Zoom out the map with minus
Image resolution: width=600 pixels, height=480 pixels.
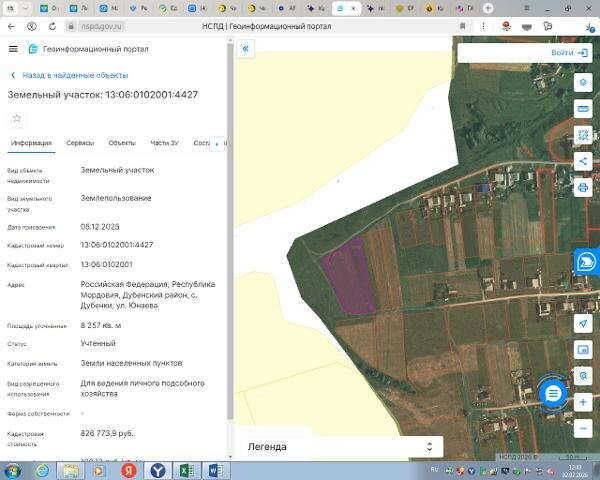(583, 428)
